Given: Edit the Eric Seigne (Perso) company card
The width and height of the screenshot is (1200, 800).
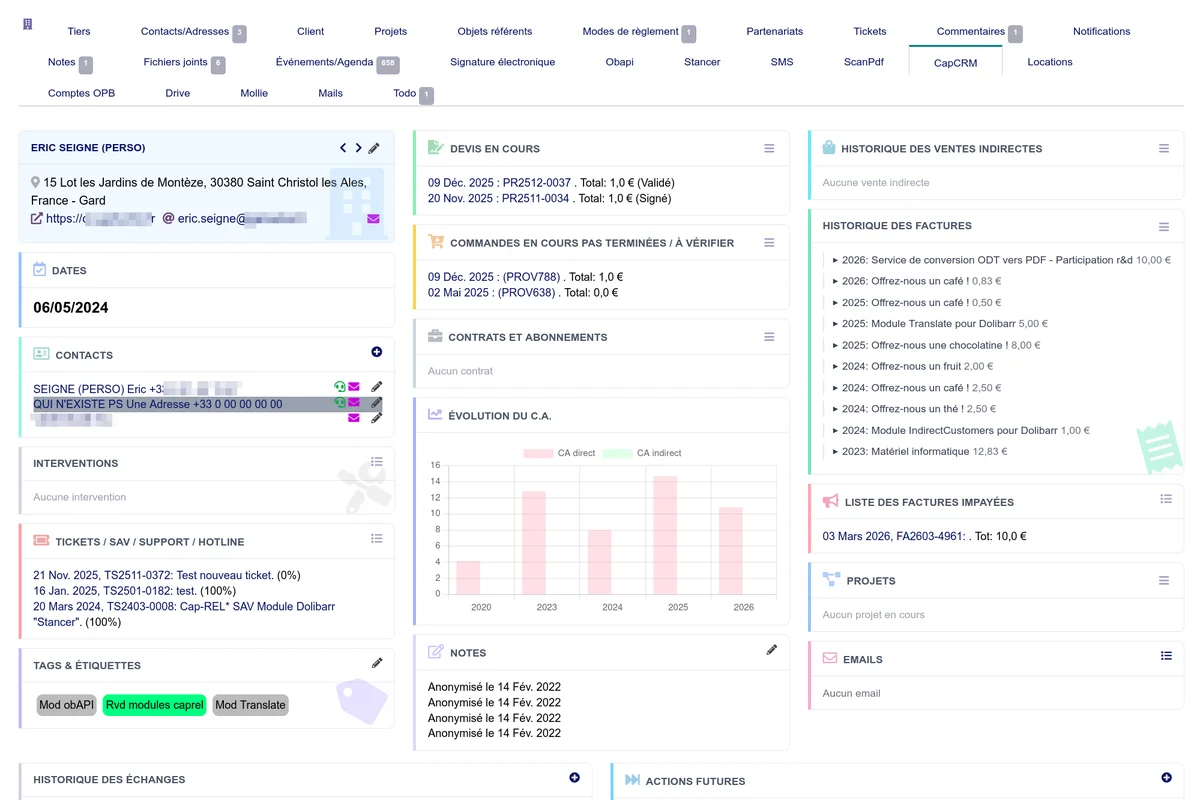Looking at the screenshot, I should click(374, 148).
